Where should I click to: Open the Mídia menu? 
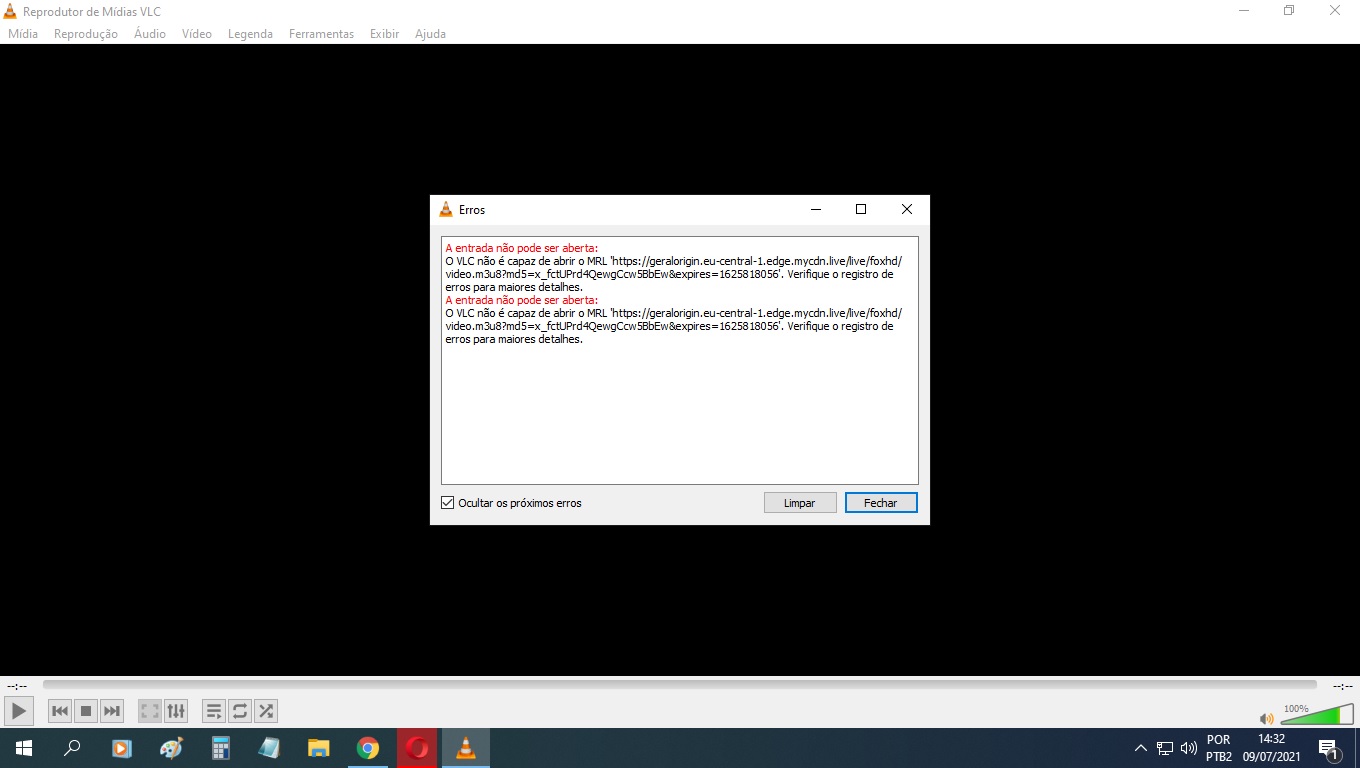(x=23, y=33)
